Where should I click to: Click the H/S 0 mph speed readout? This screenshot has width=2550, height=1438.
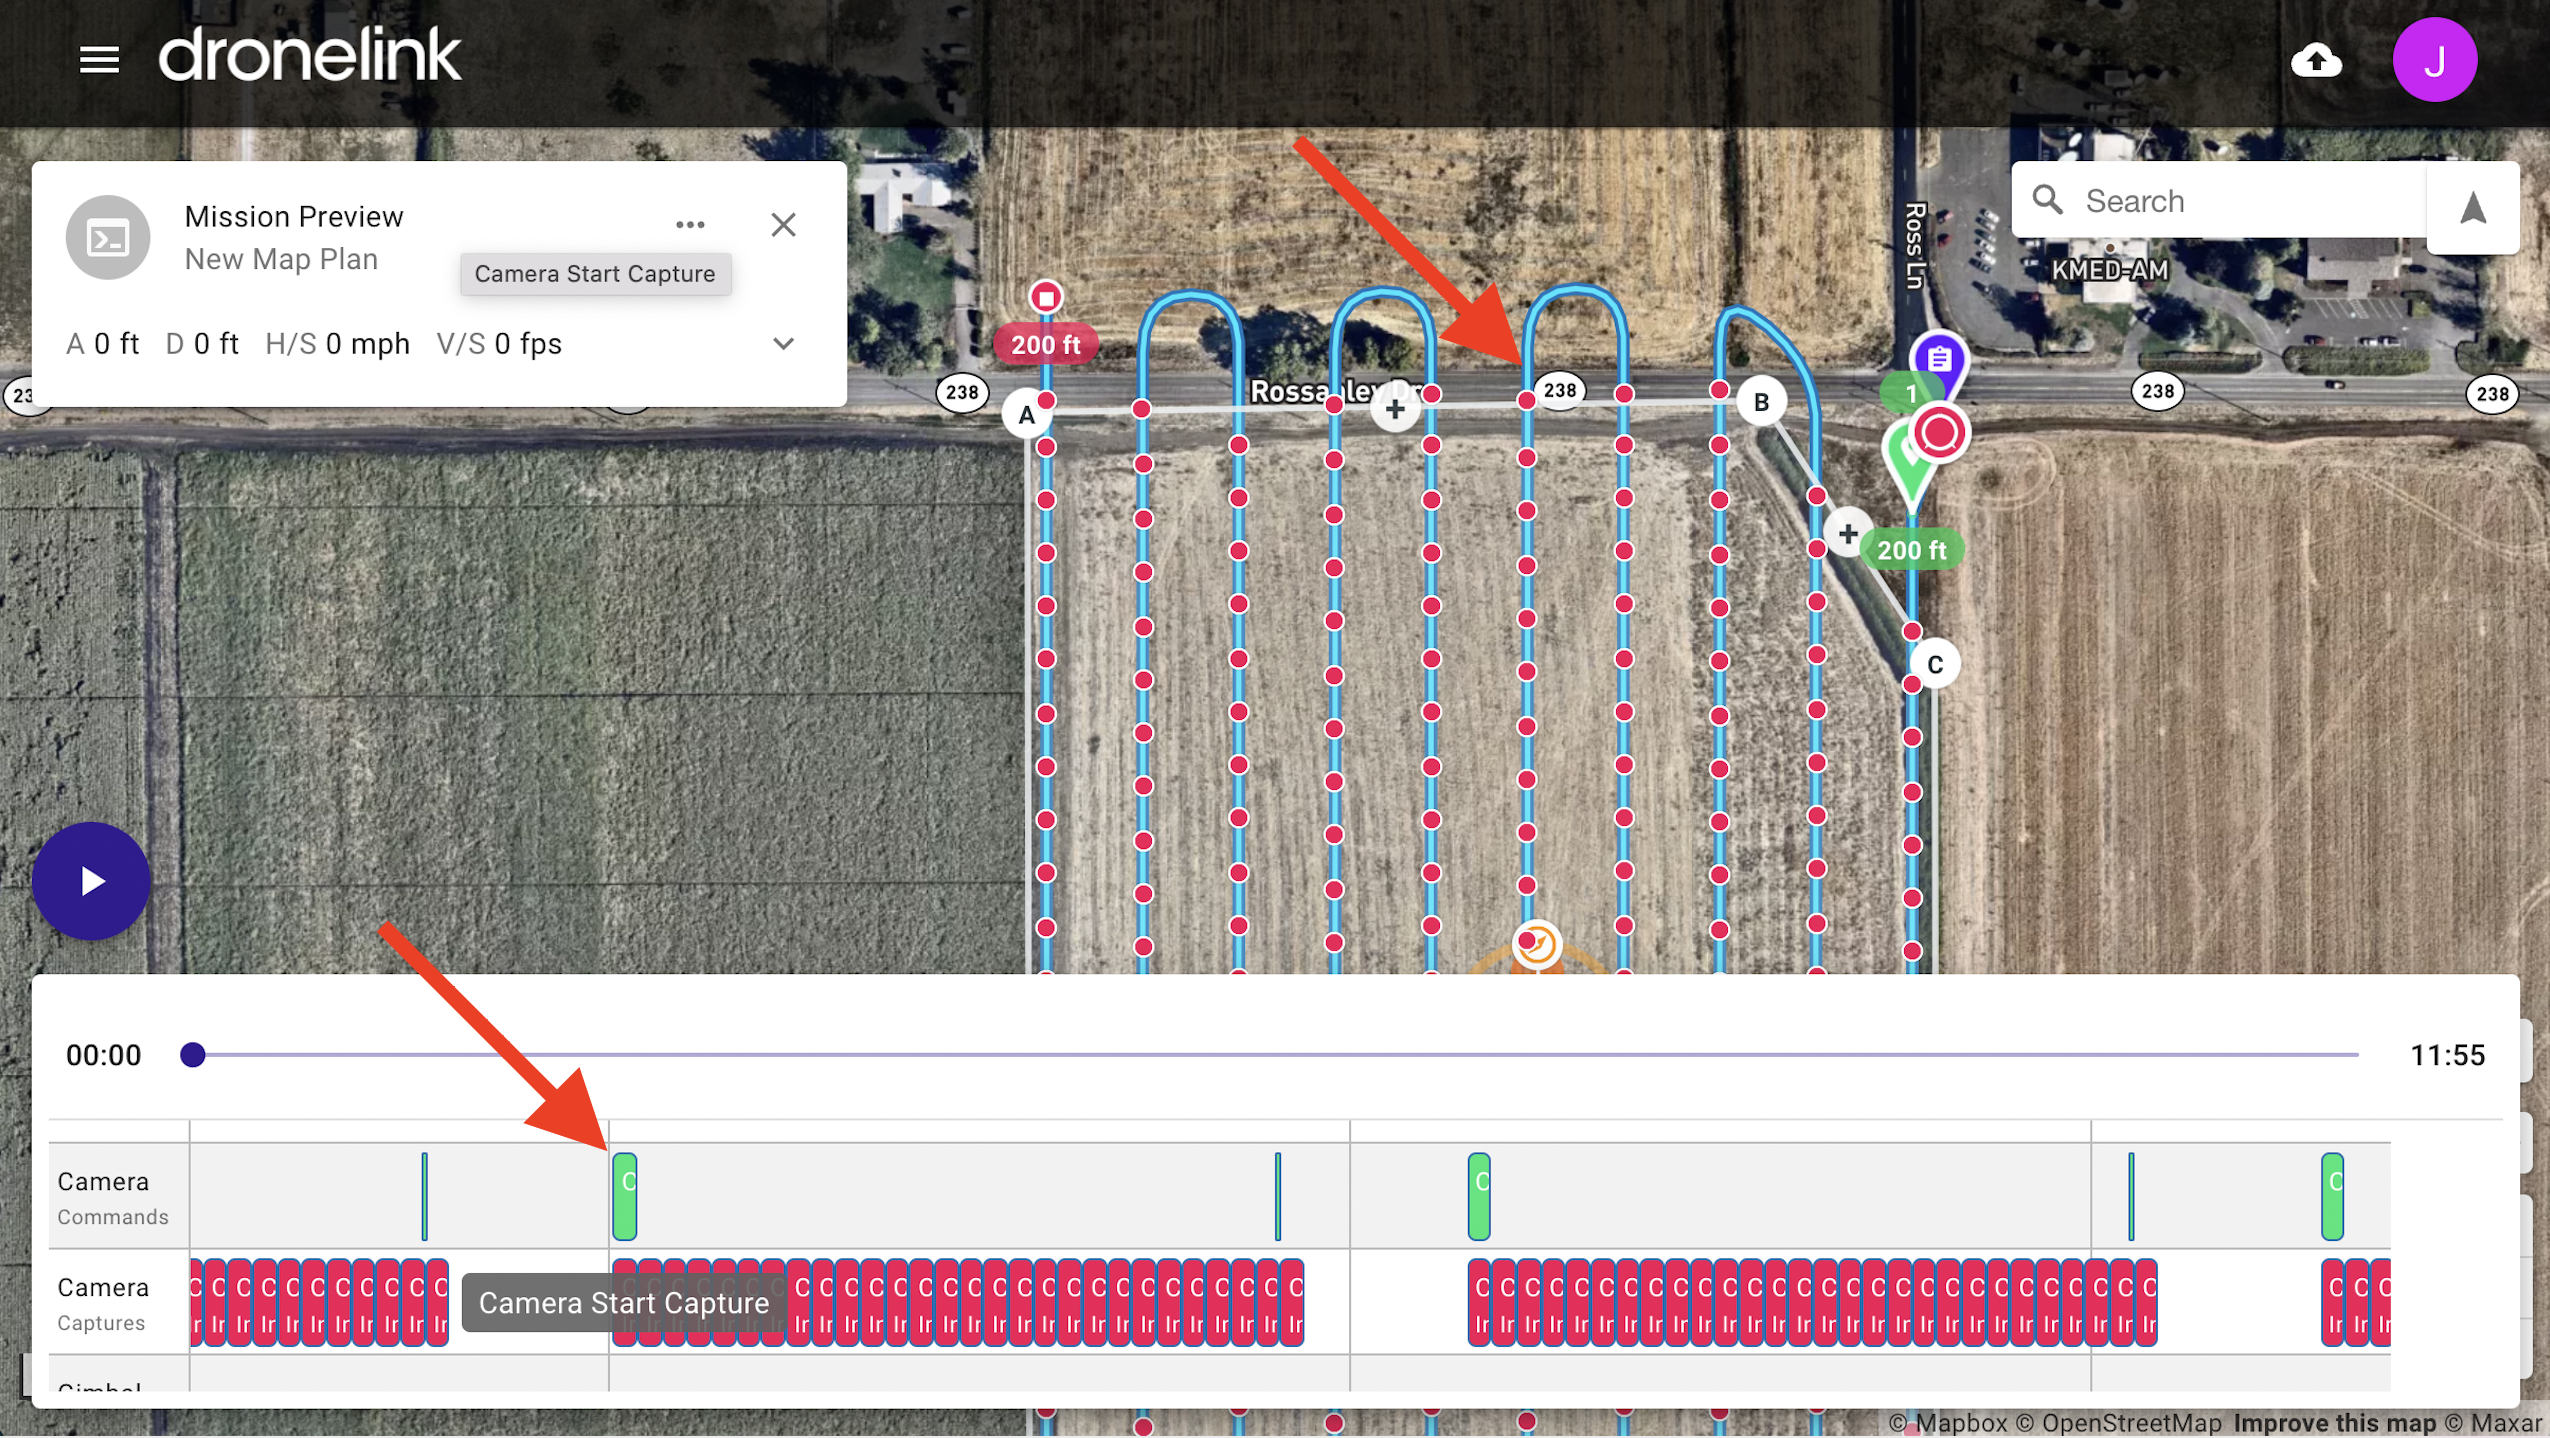(x=337, y=344)
